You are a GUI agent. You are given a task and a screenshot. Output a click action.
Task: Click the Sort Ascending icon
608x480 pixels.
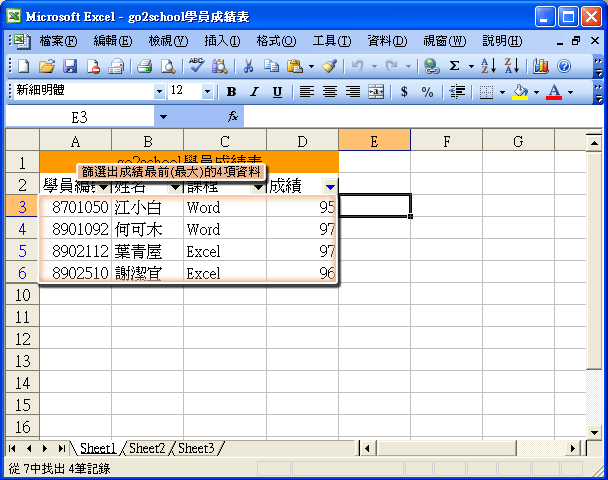pos(487,66)
